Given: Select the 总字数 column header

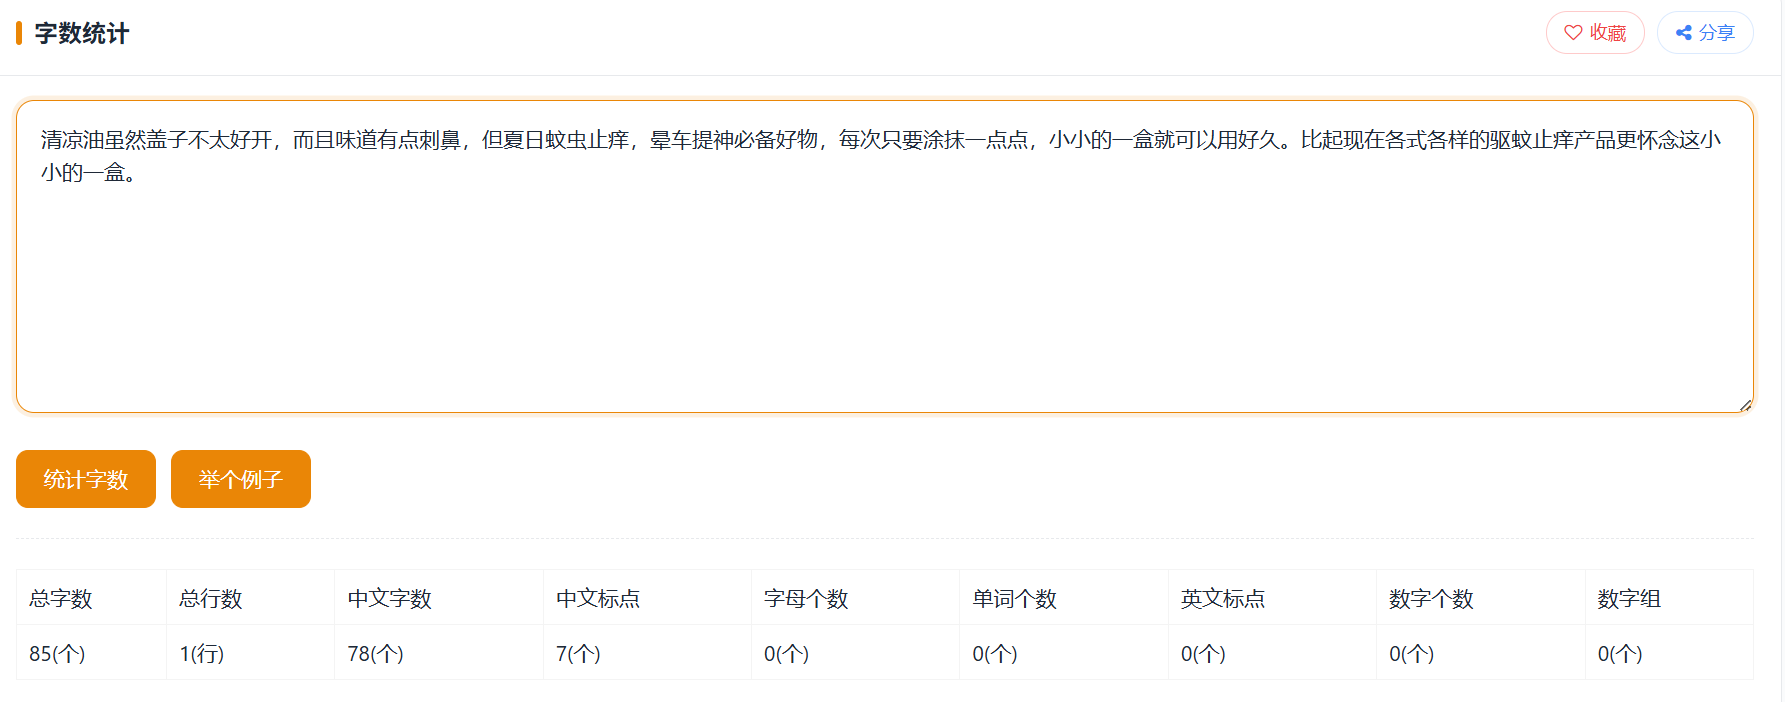Looking at the screenshot, I should point(92,598).
